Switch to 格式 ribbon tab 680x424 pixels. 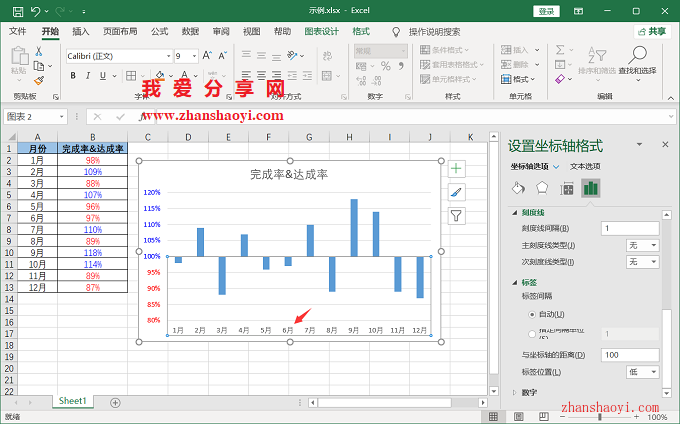[x=361, y=31]
